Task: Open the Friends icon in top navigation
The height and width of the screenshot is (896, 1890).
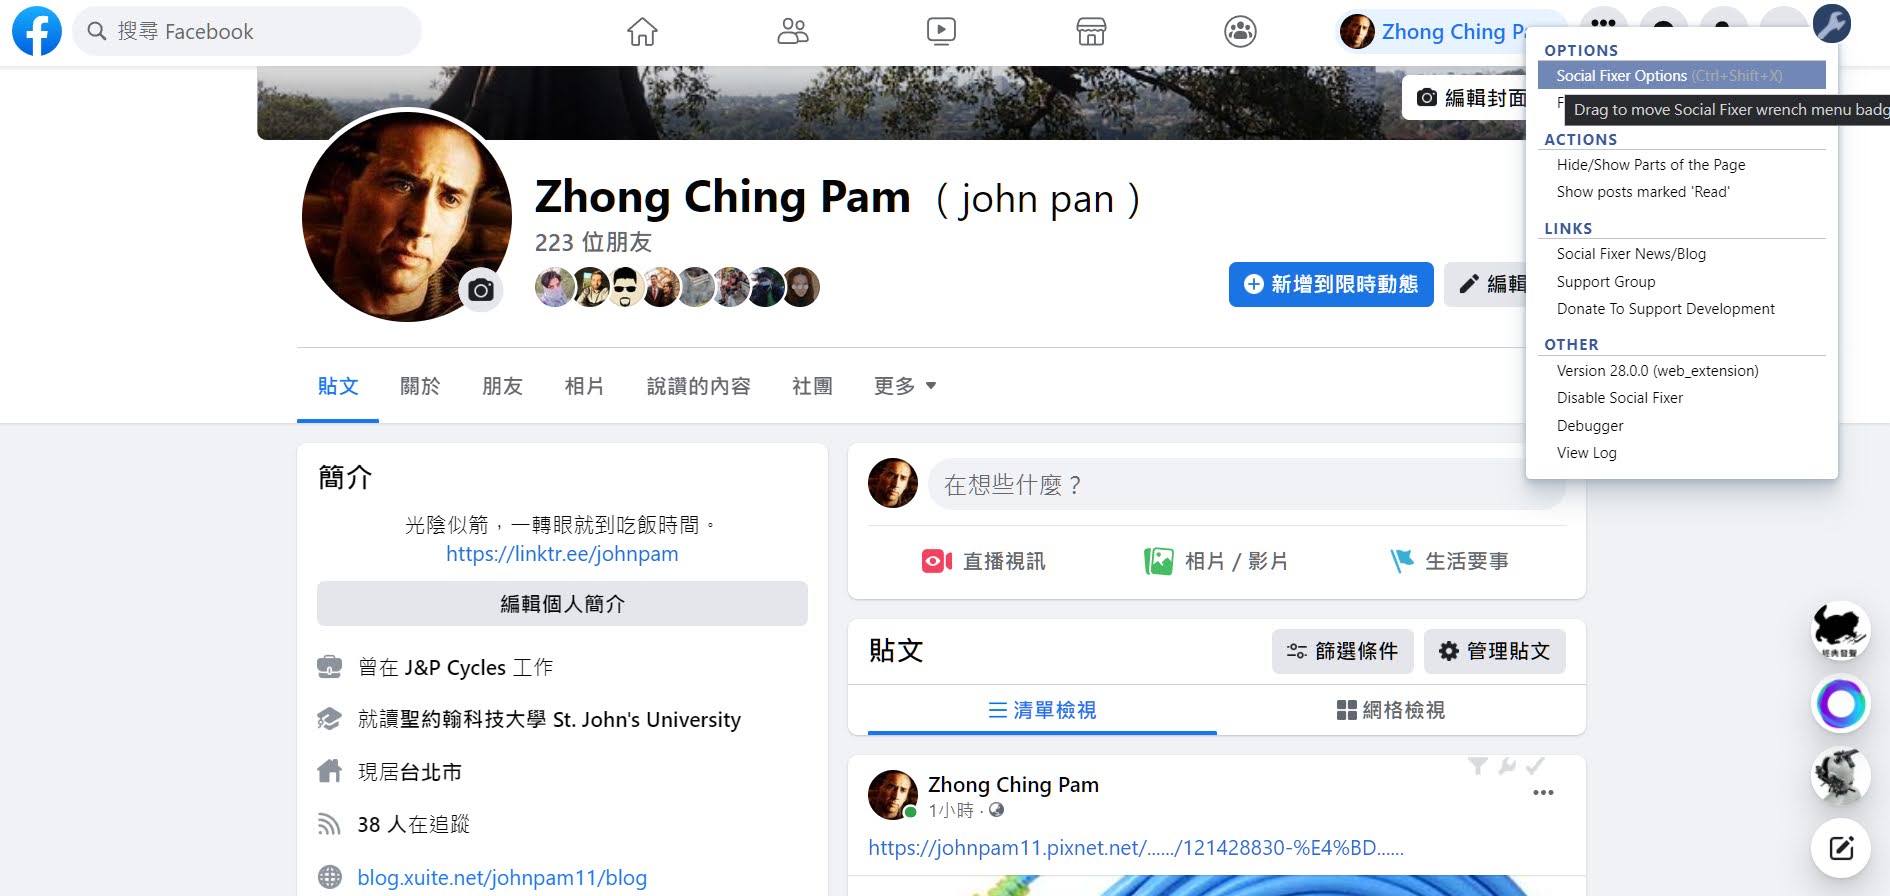Action: click(793, 32)
